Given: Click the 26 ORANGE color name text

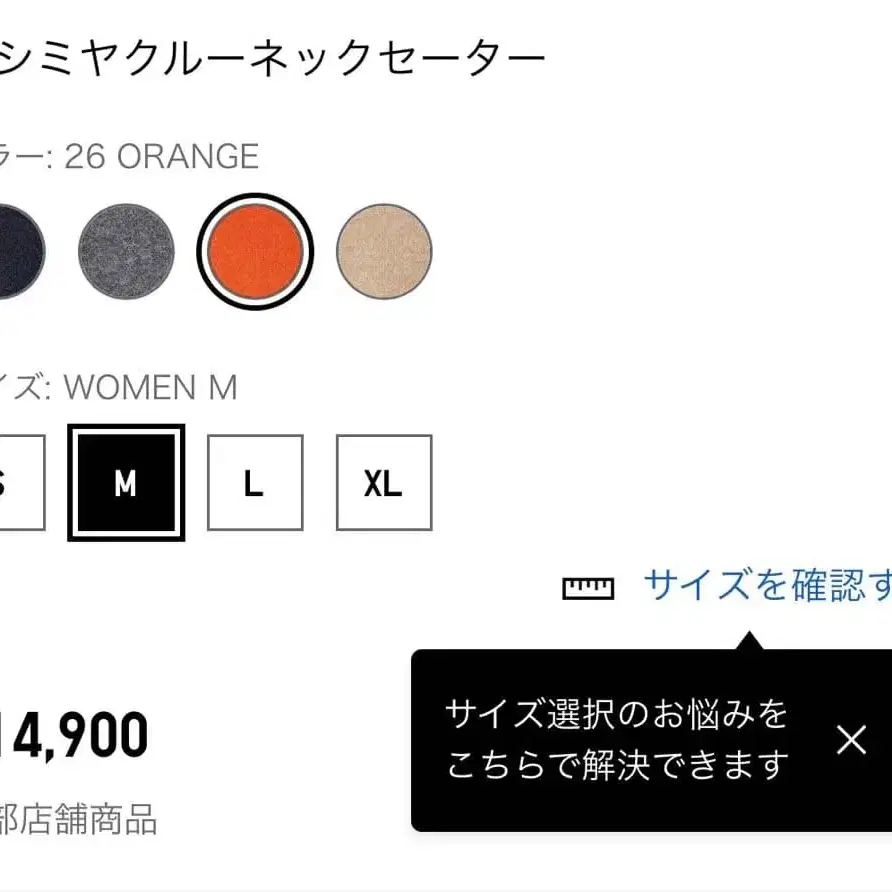Looking at the screenshot, I should coord(161,156).
